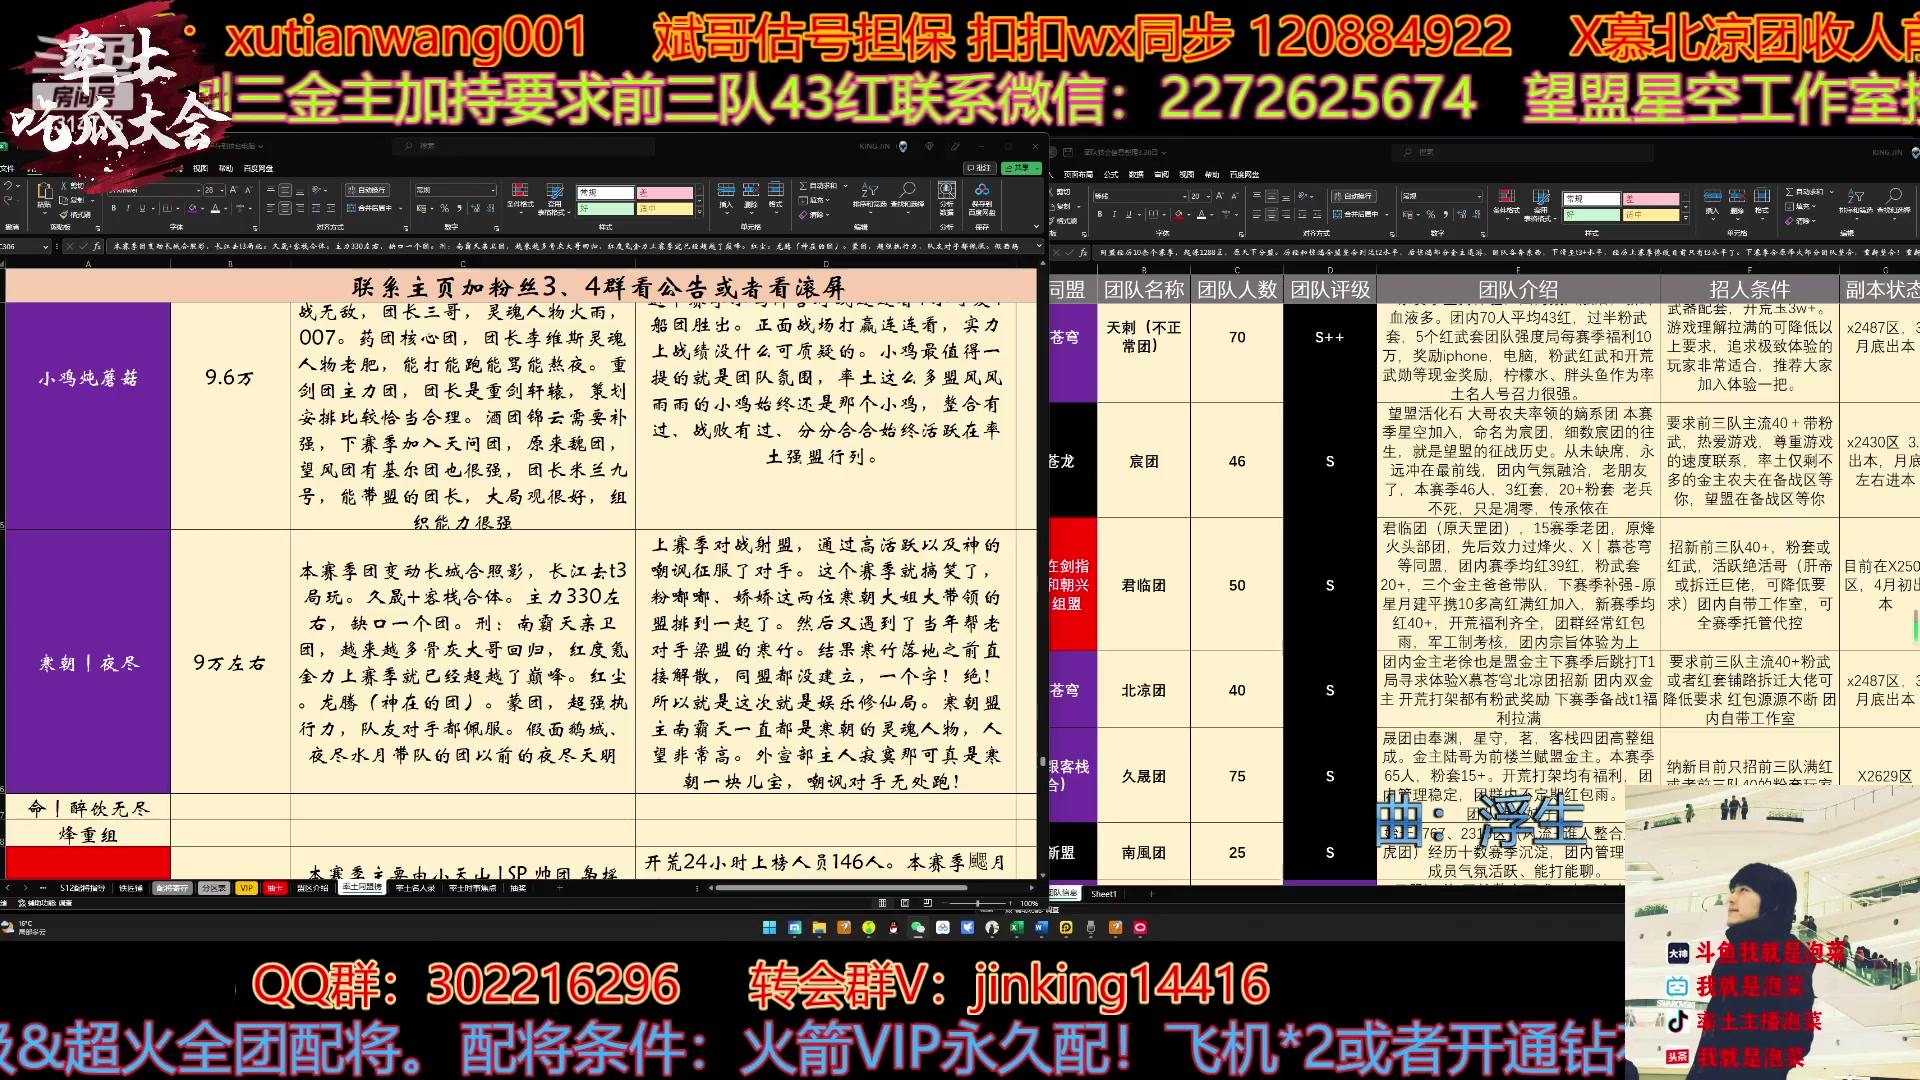The image size is (1920, 1080).
Task: Click Delete cells icon in left Excel ribbon
Action: click(x=751, y=189)
